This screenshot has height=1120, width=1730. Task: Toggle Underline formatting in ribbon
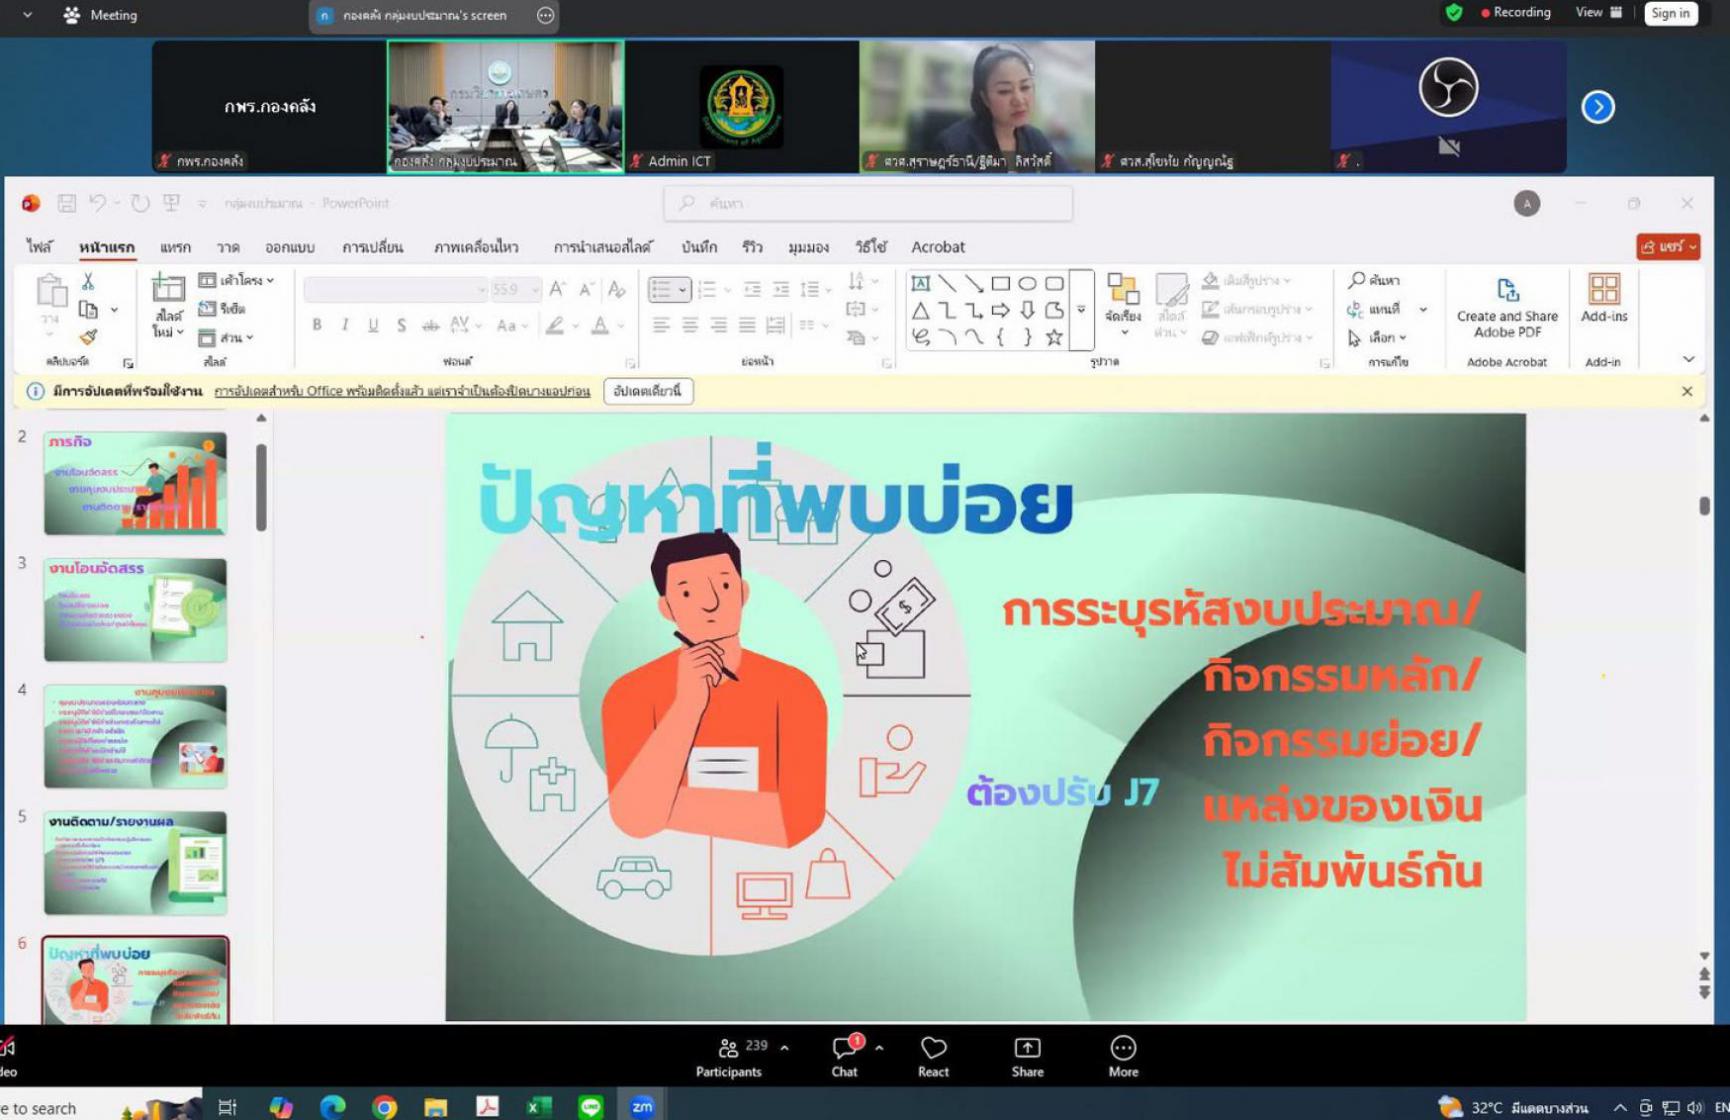373,325
